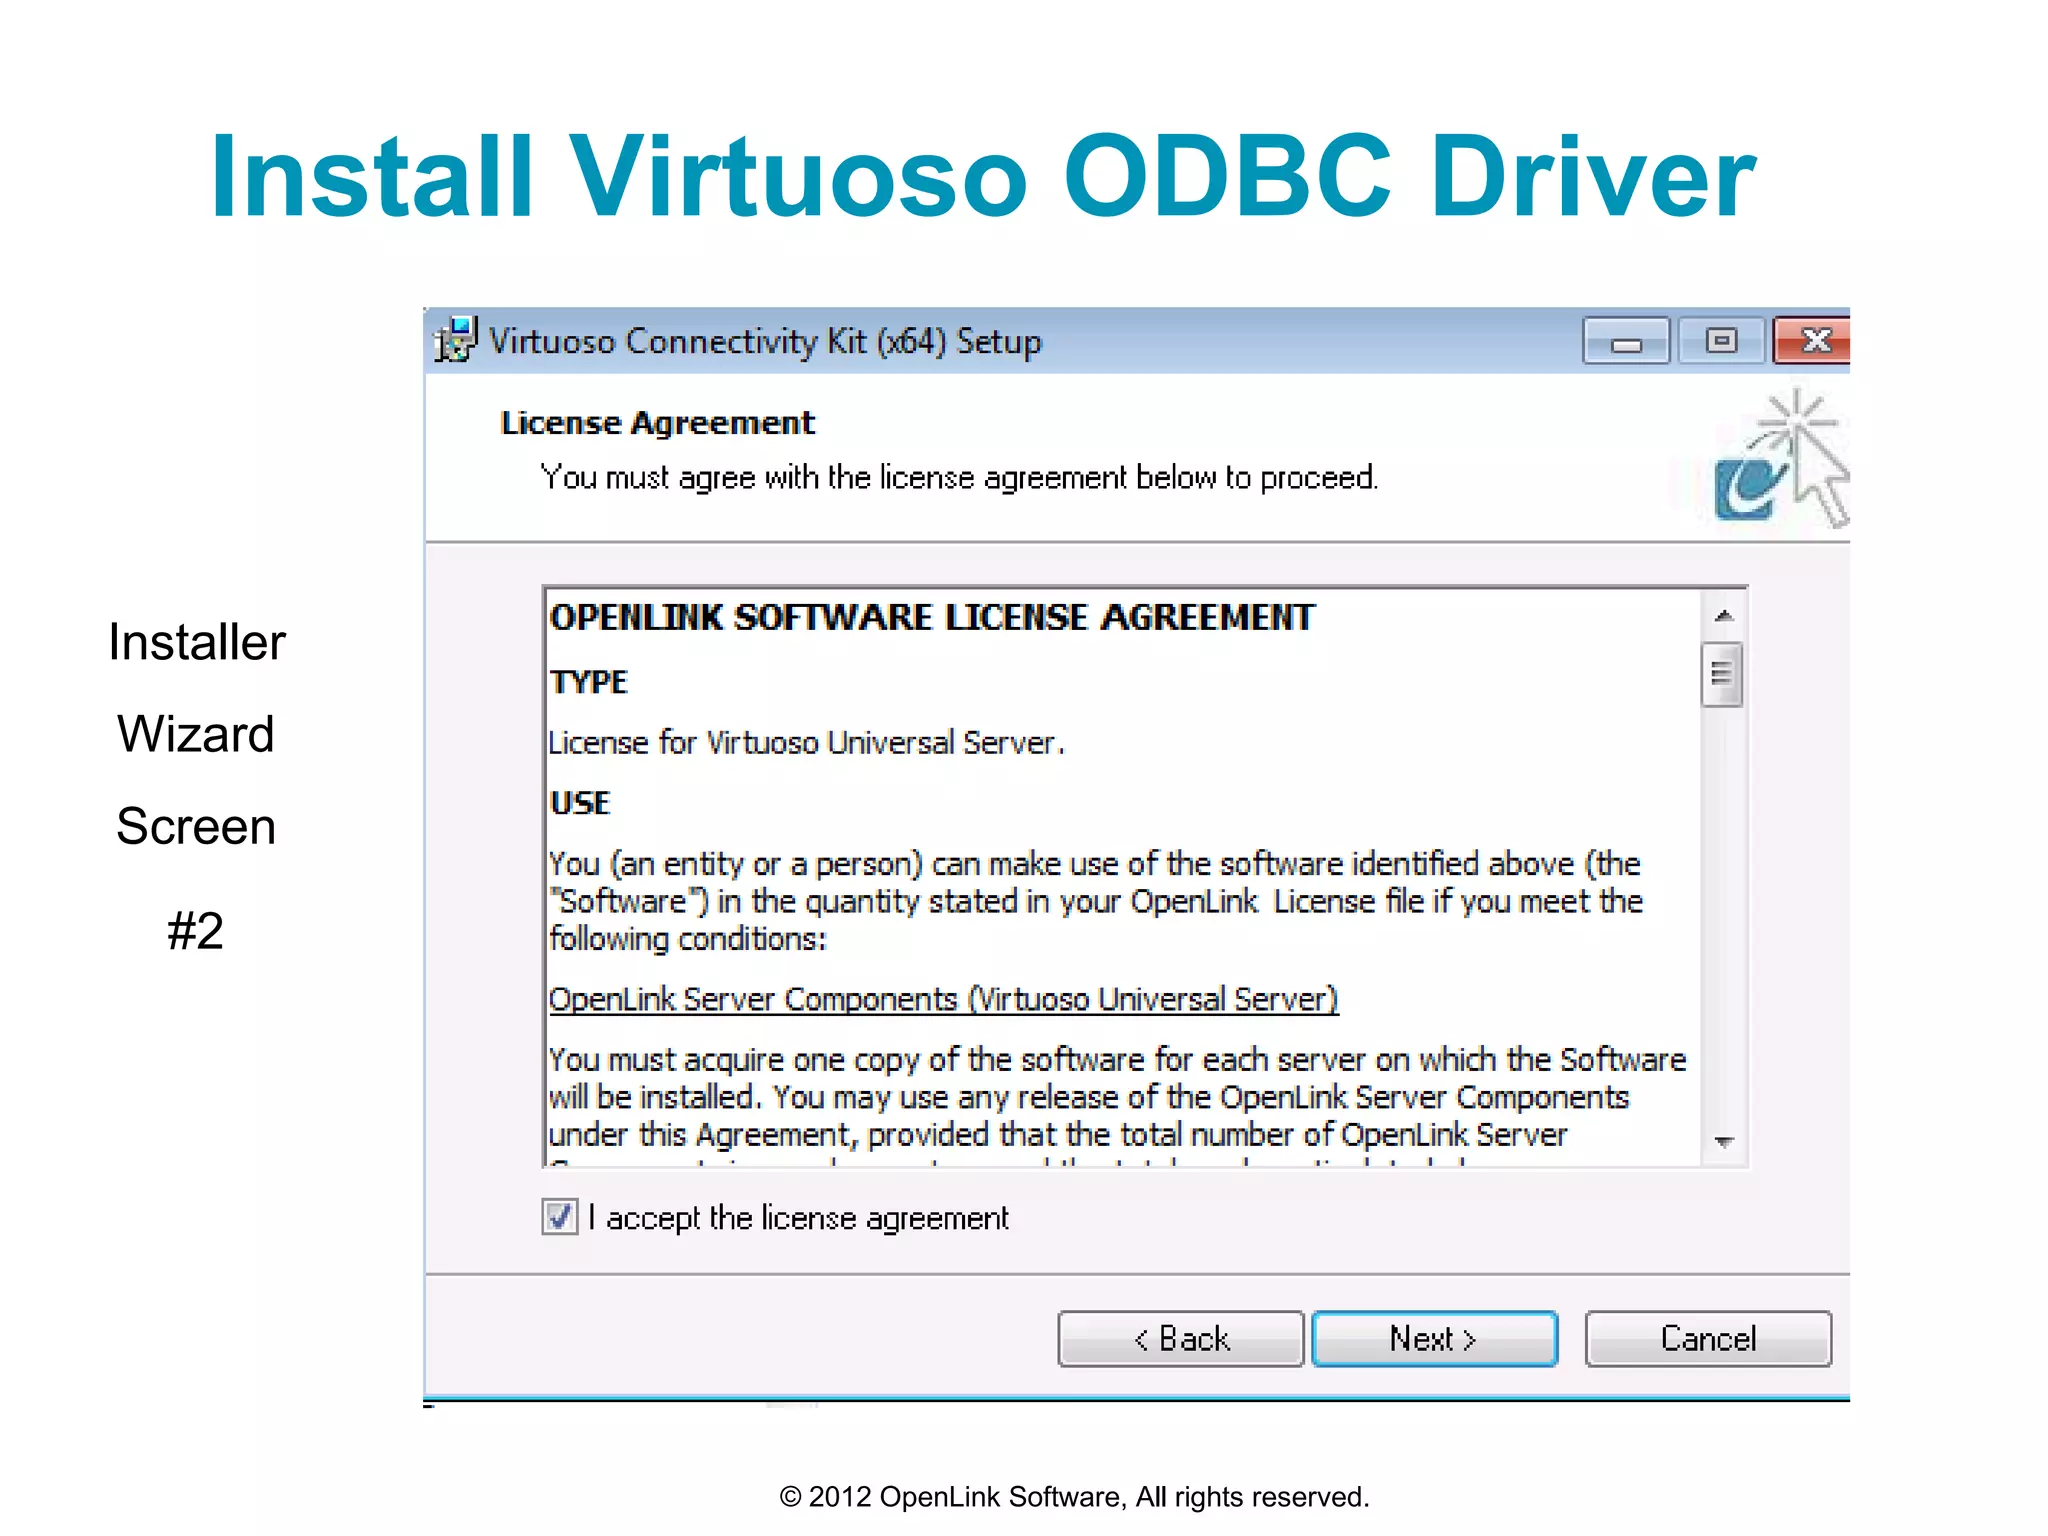Click 'OpenLink Server Components (Virtuoso Universal Server)' underlined text
Screen dimensions: 2048x1536
[943, 999]
